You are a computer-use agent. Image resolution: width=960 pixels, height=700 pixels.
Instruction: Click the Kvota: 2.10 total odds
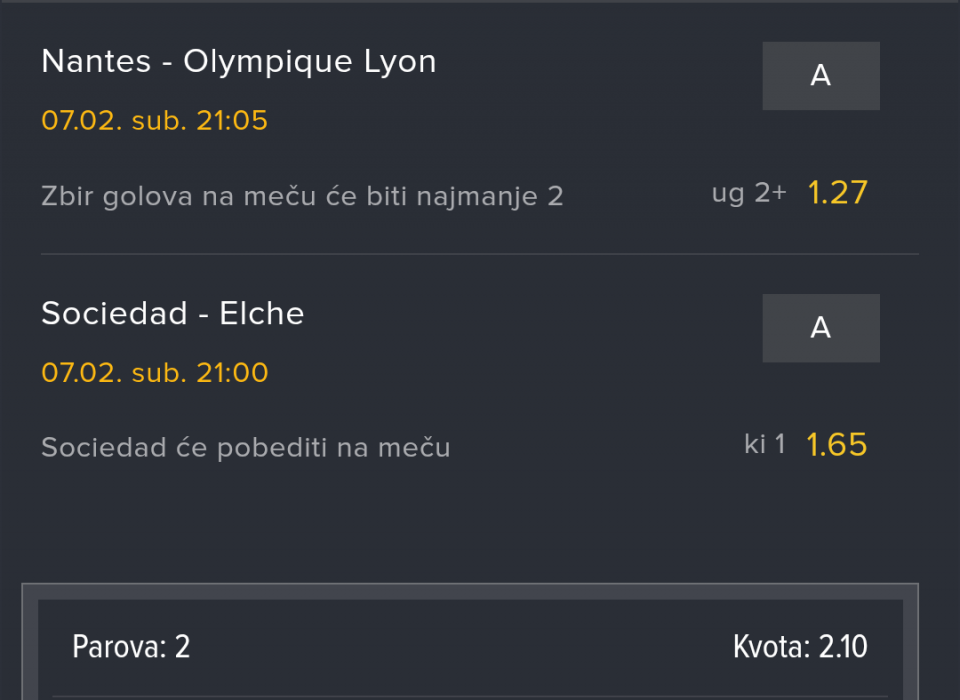click(x=800, y=647)
